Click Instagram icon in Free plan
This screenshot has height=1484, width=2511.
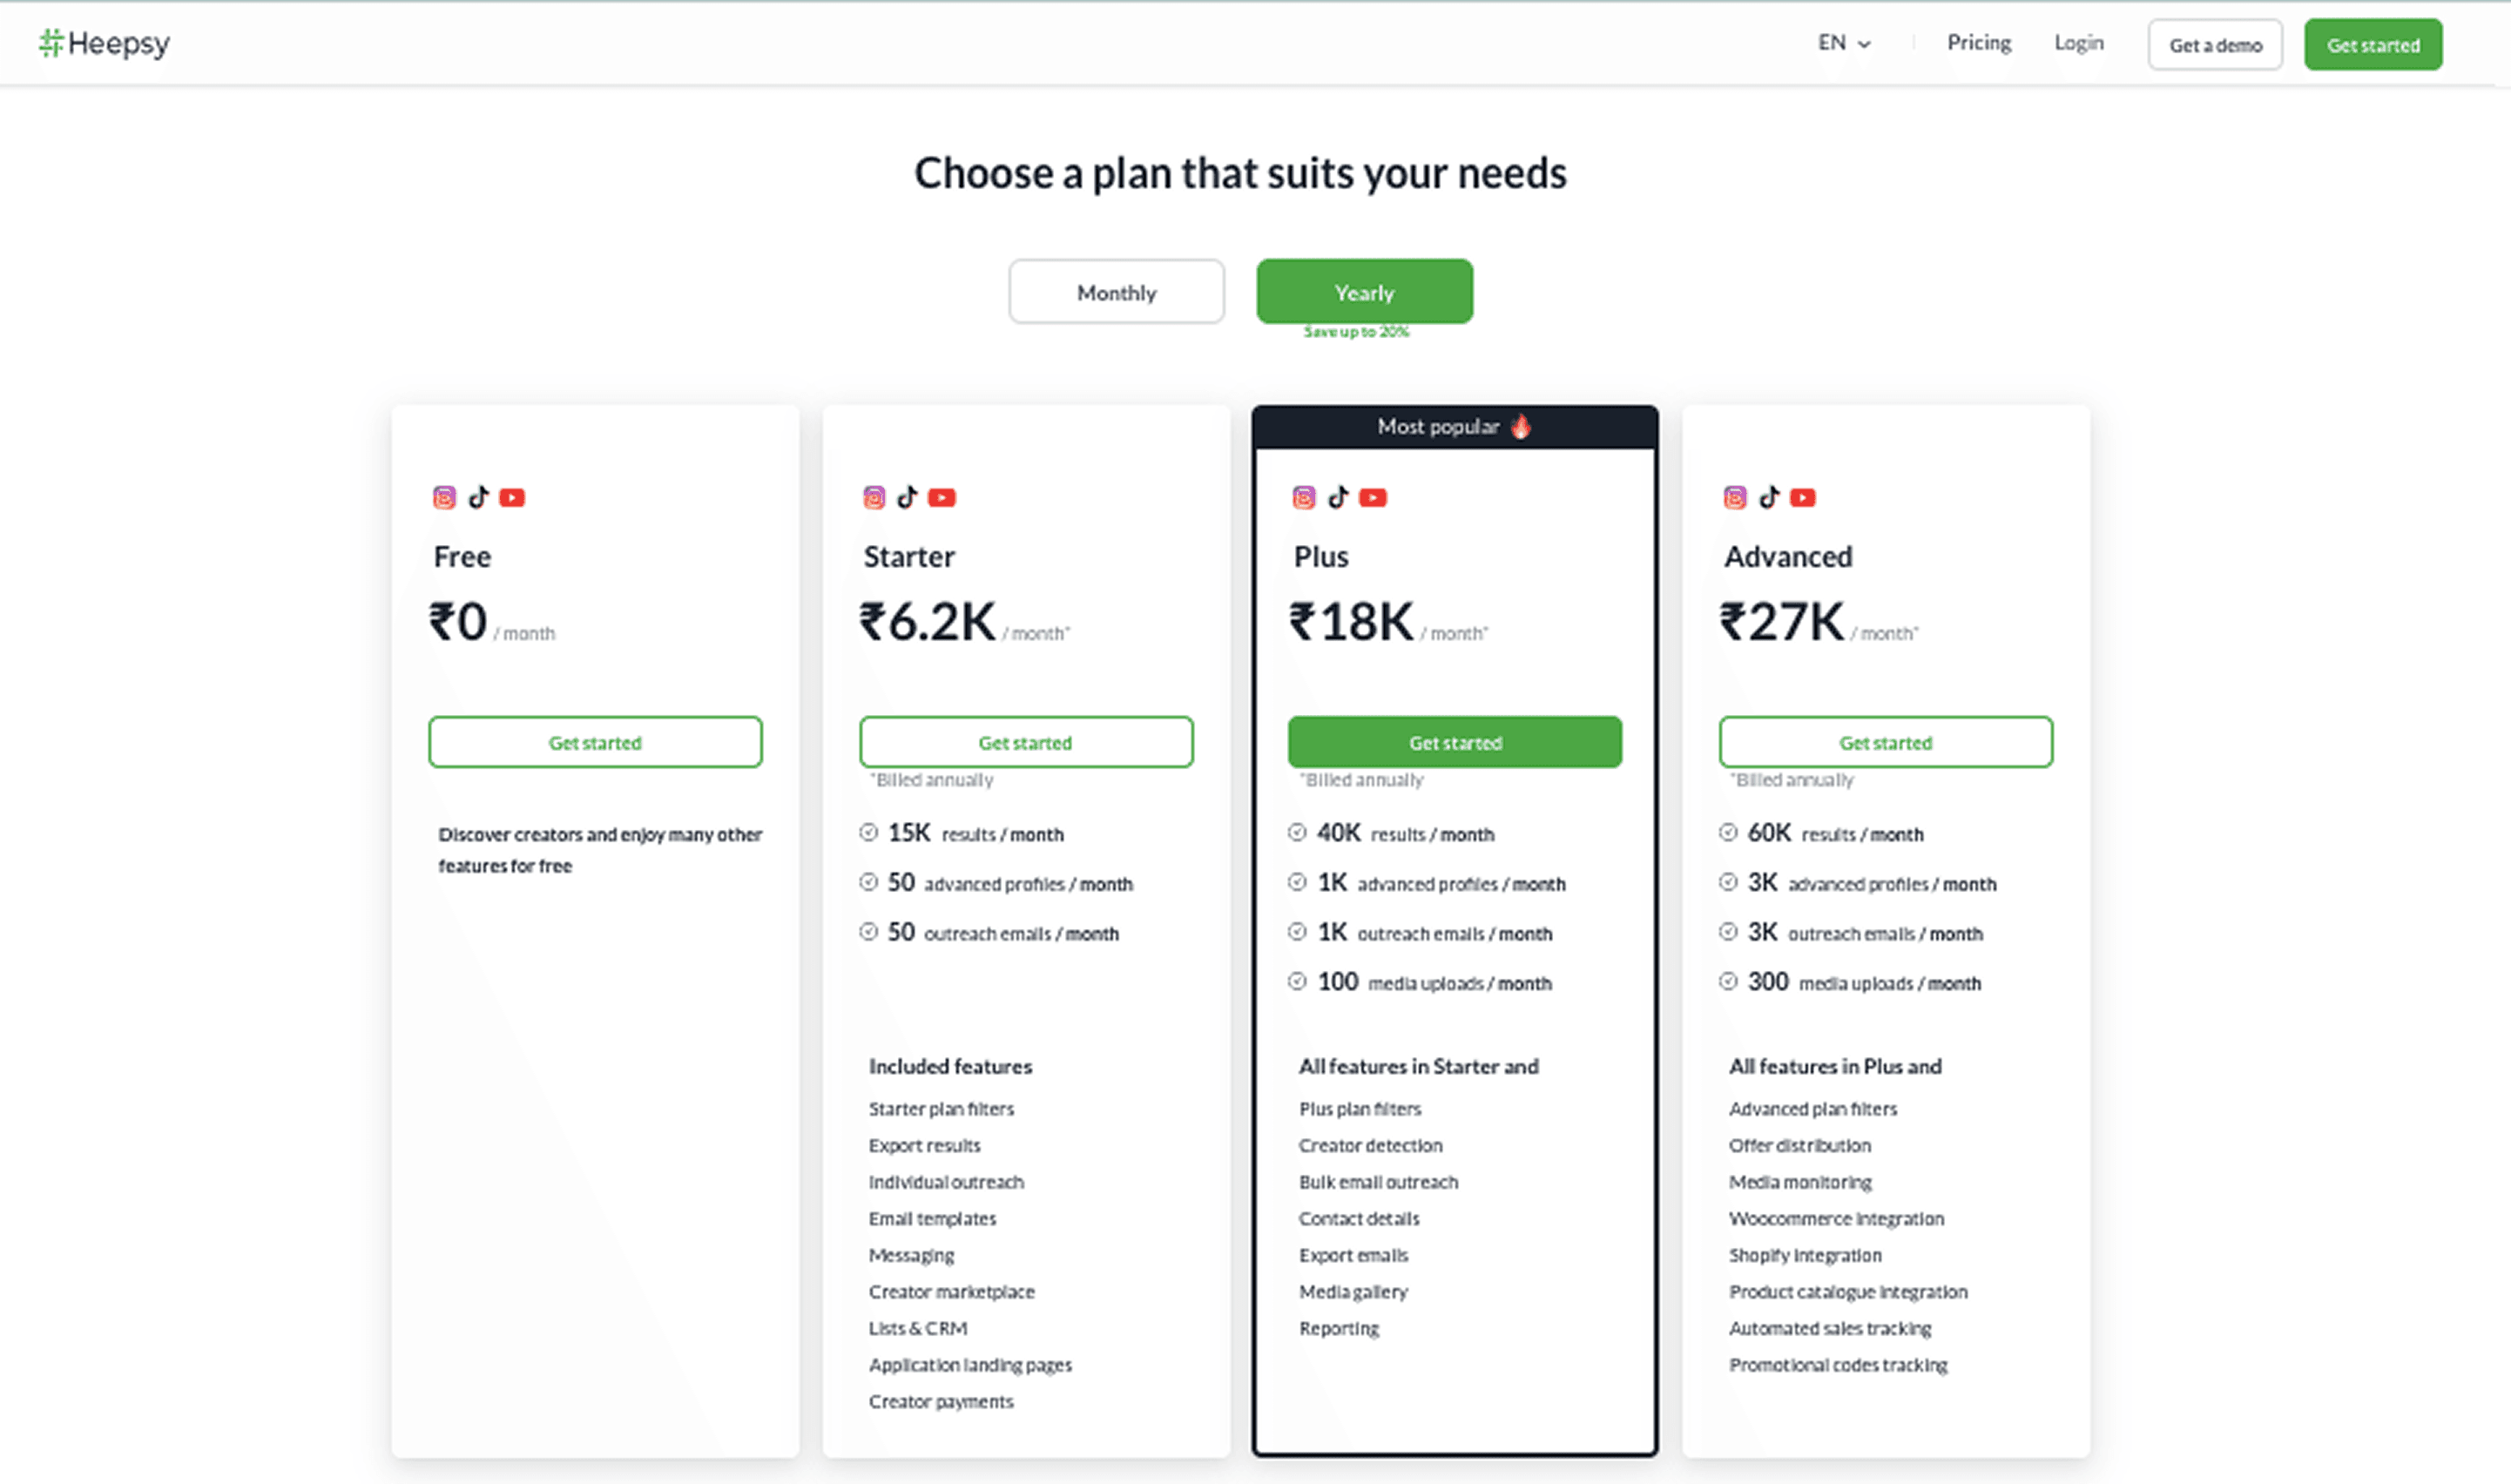coord(444,497)
